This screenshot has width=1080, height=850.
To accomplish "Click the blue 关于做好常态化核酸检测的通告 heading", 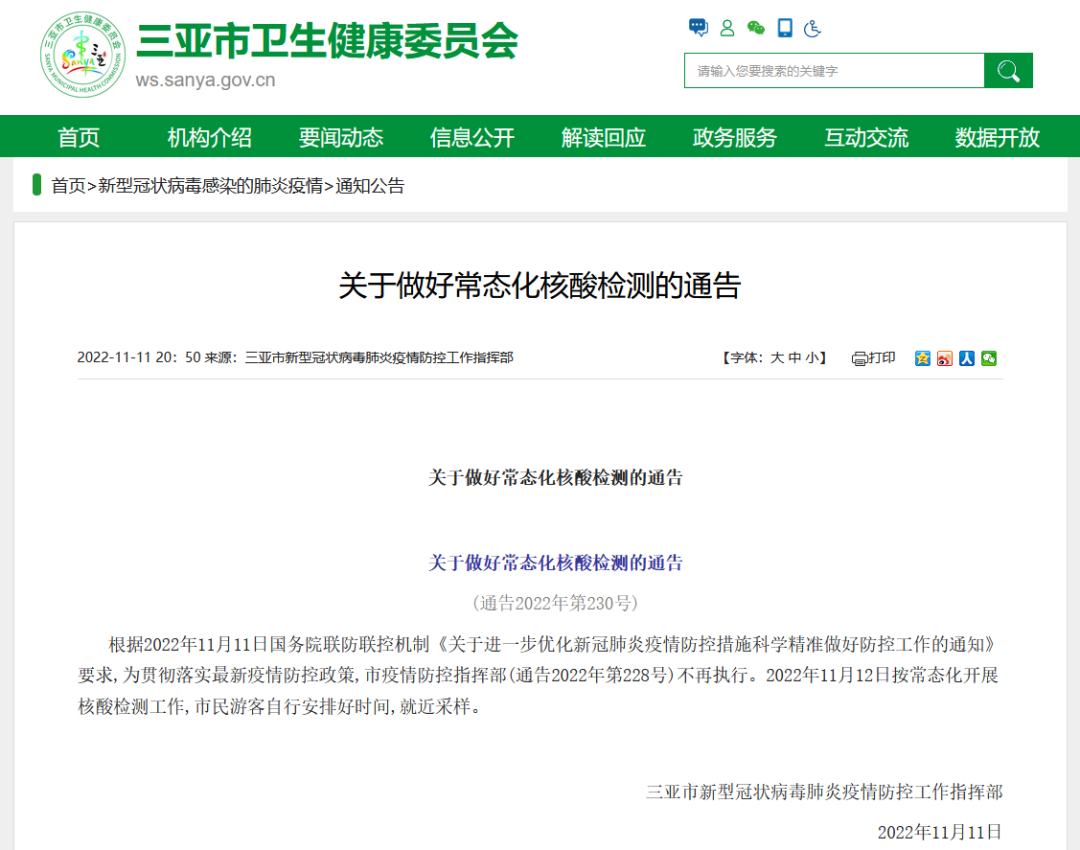I will coord(555,562).
